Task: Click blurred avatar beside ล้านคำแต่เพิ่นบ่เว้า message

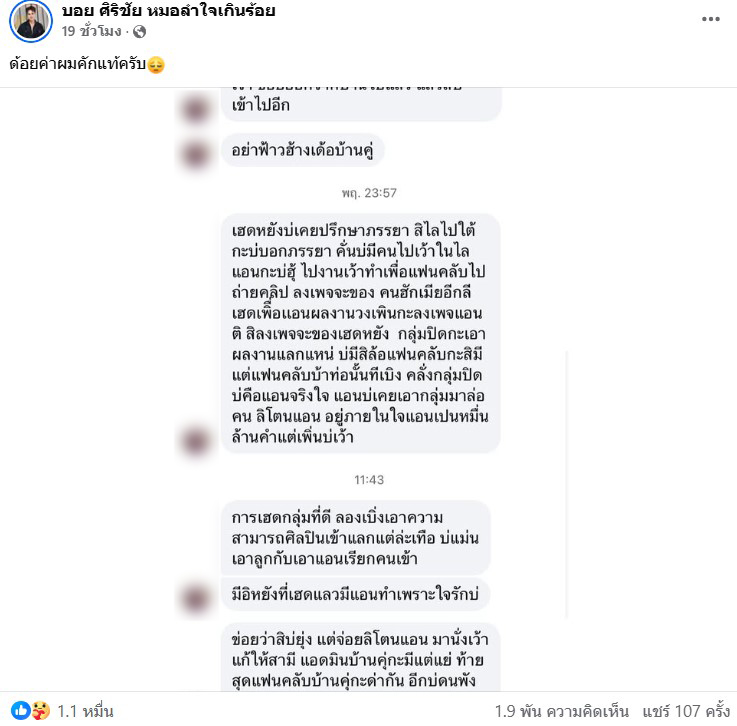Action: [x=196, y=441]
